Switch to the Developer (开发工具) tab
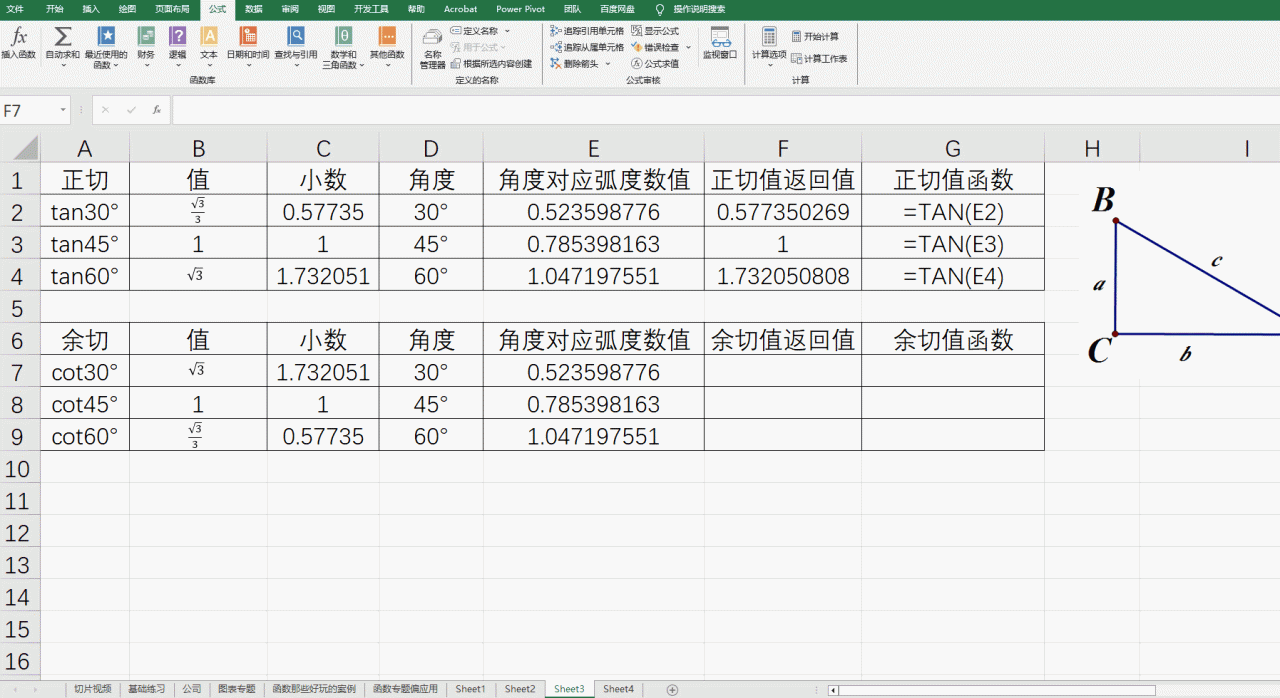The image size is (1280, 698). click(x=371, y=9)
